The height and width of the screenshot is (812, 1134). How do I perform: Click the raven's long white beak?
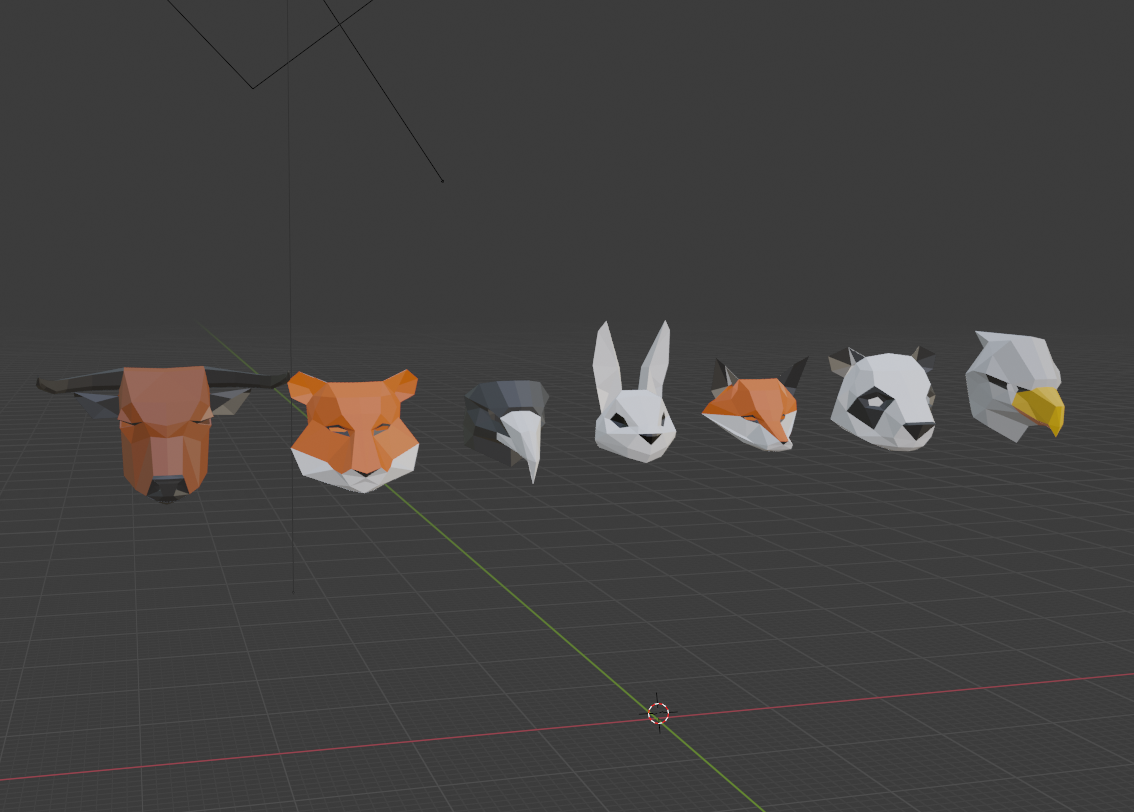point(526,442)
